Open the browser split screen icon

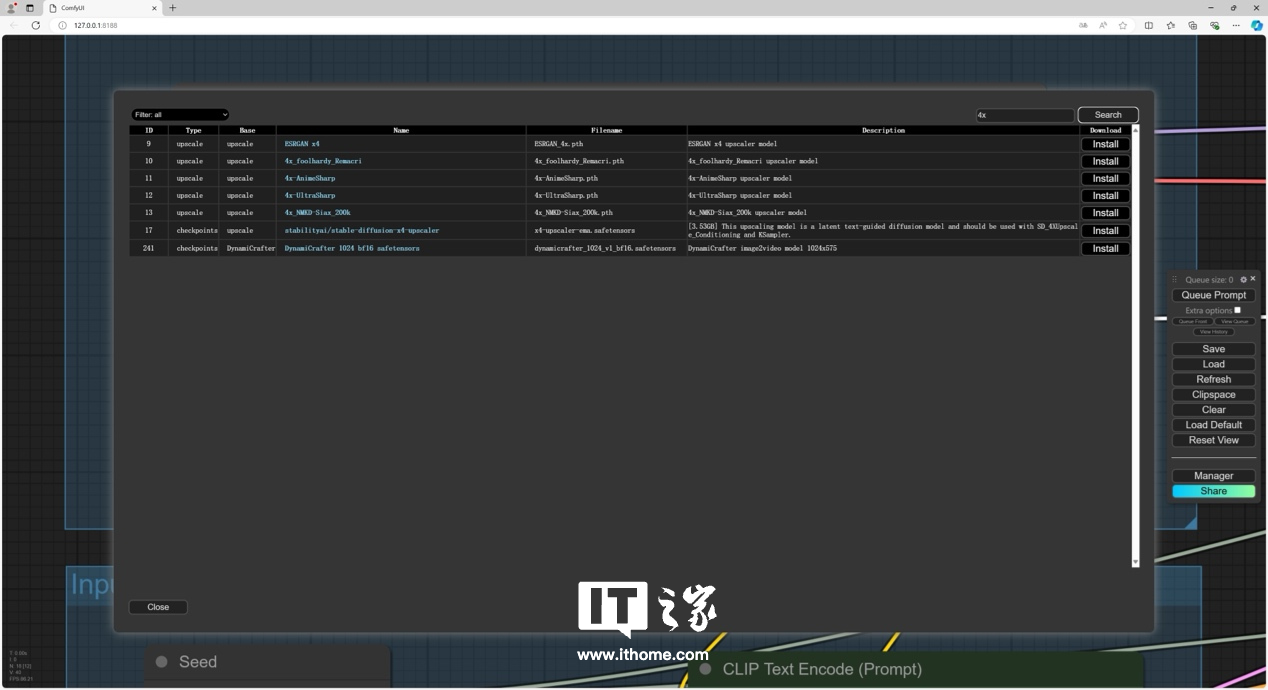1149,25
